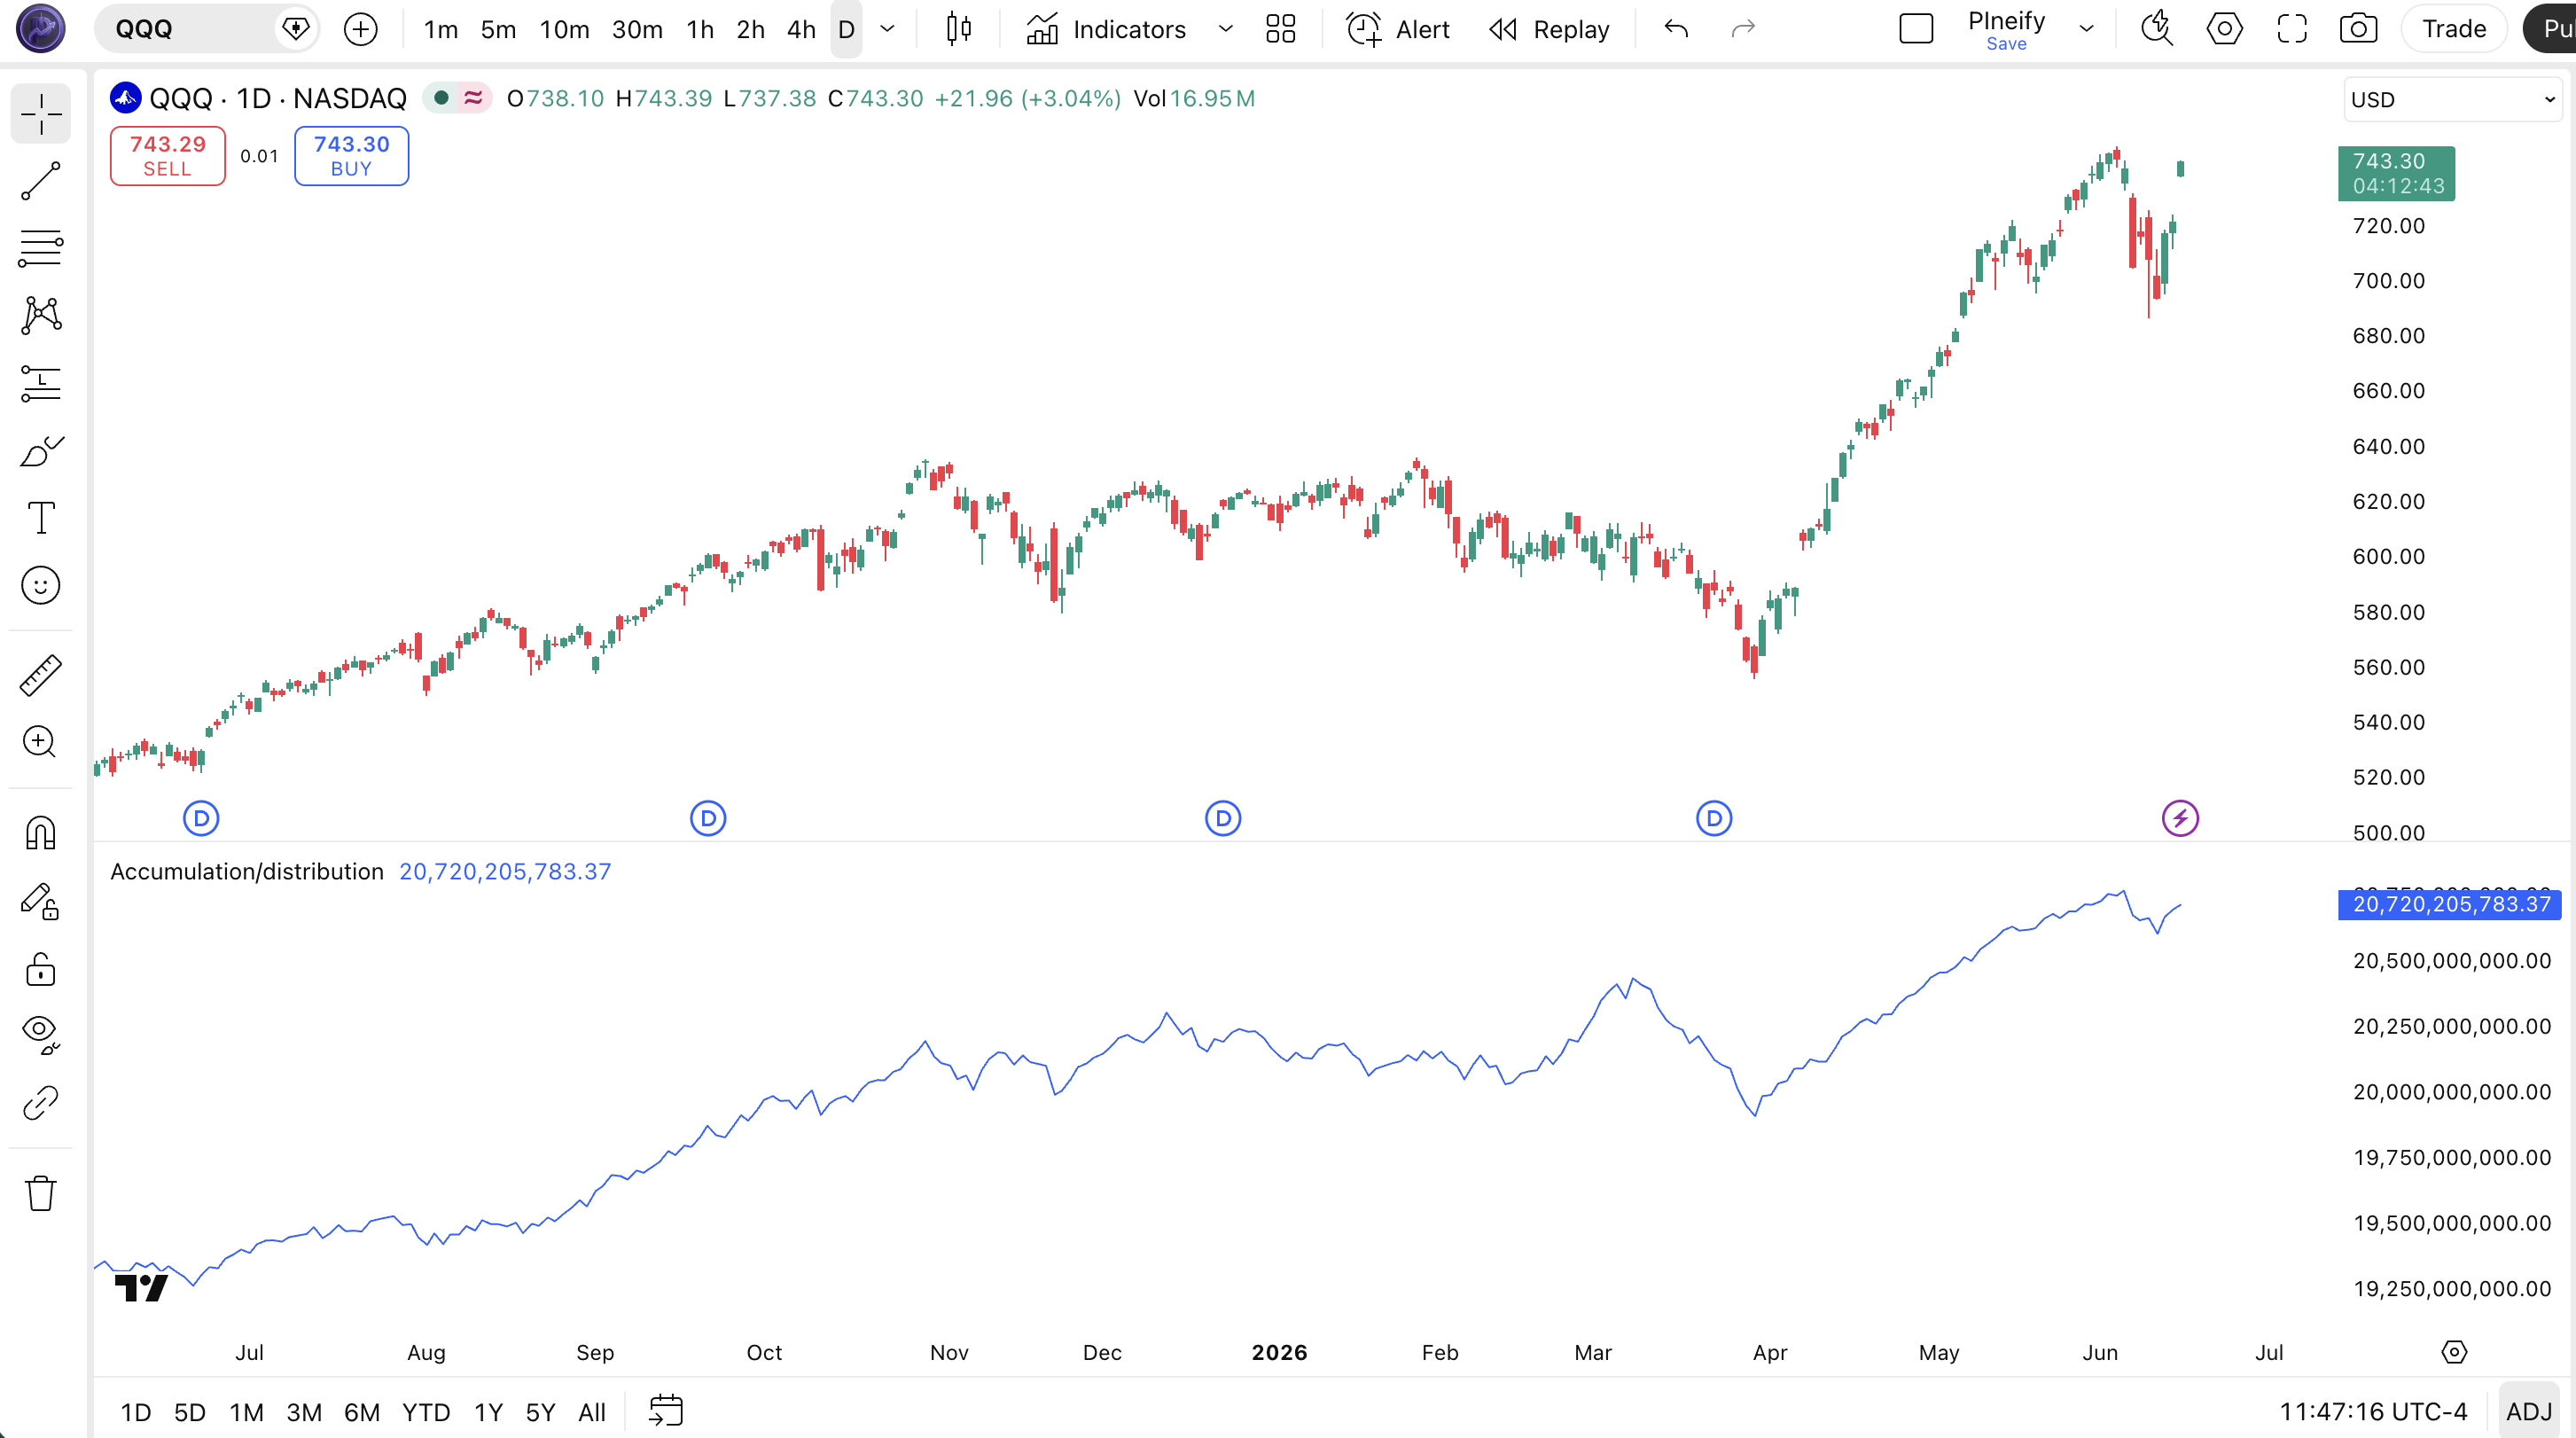
Task: Click the Accumulation/distribution indicator label
Action: pos(246,871)
